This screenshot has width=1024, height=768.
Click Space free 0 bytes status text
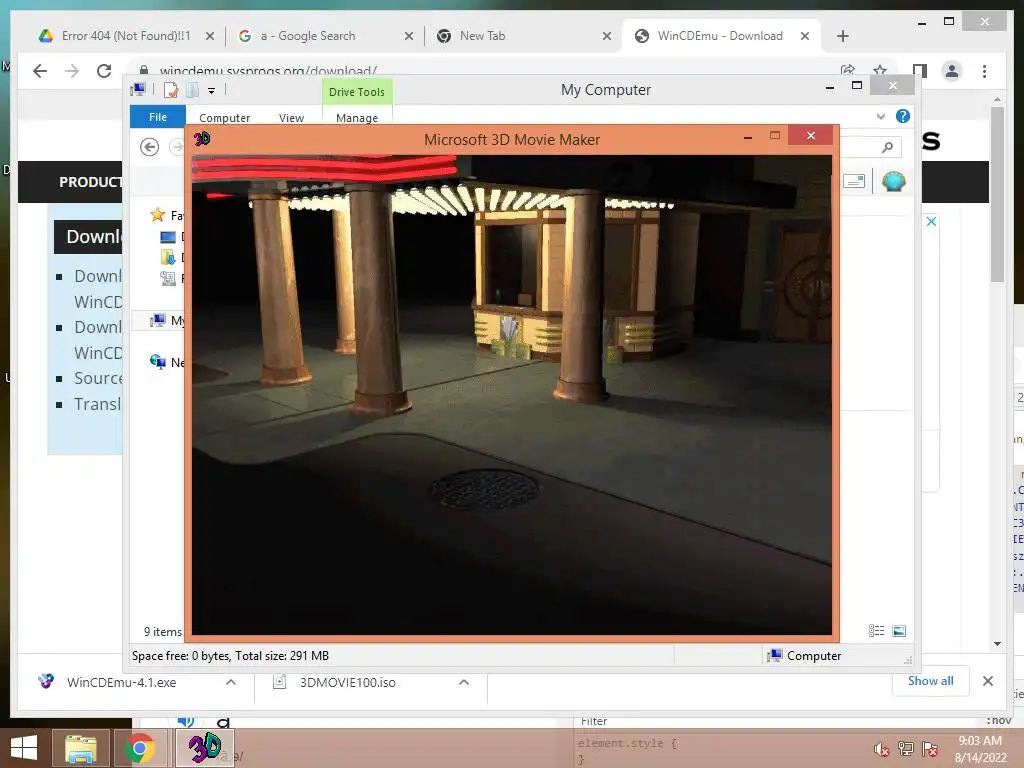(231, 656)
